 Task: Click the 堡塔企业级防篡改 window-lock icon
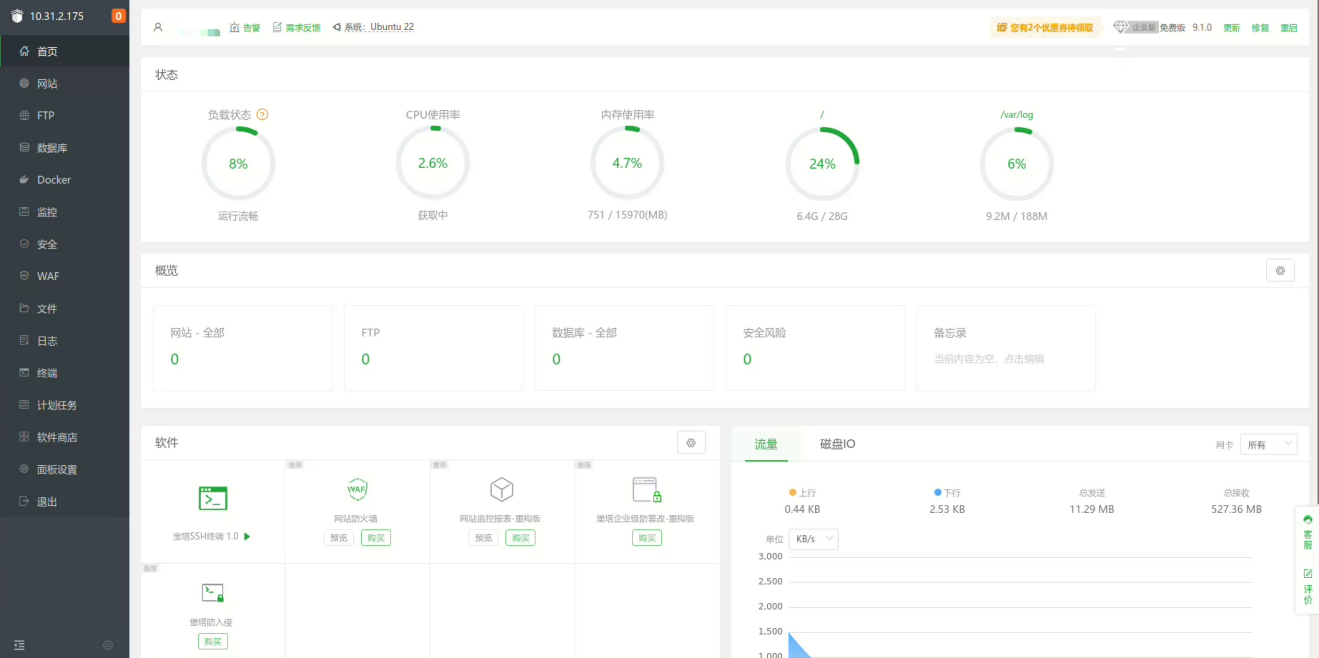(646, 489)
